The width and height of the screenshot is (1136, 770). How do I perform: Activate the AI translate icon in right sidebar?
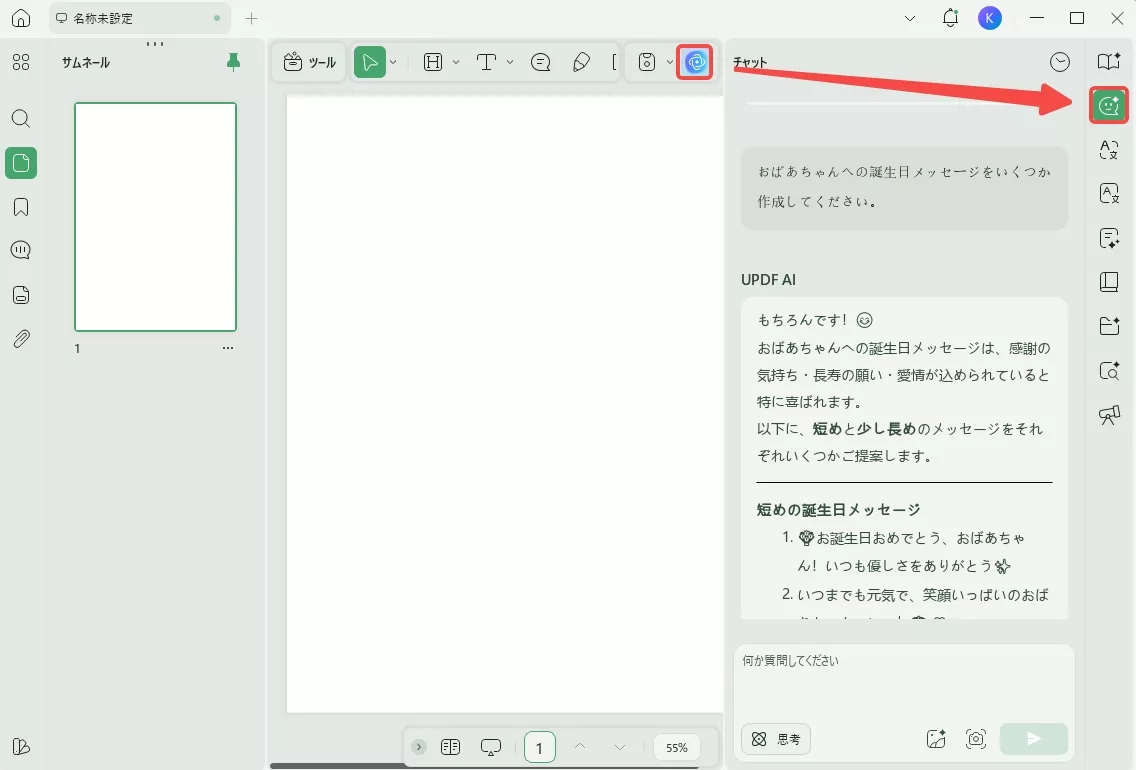coord(1109,149)
